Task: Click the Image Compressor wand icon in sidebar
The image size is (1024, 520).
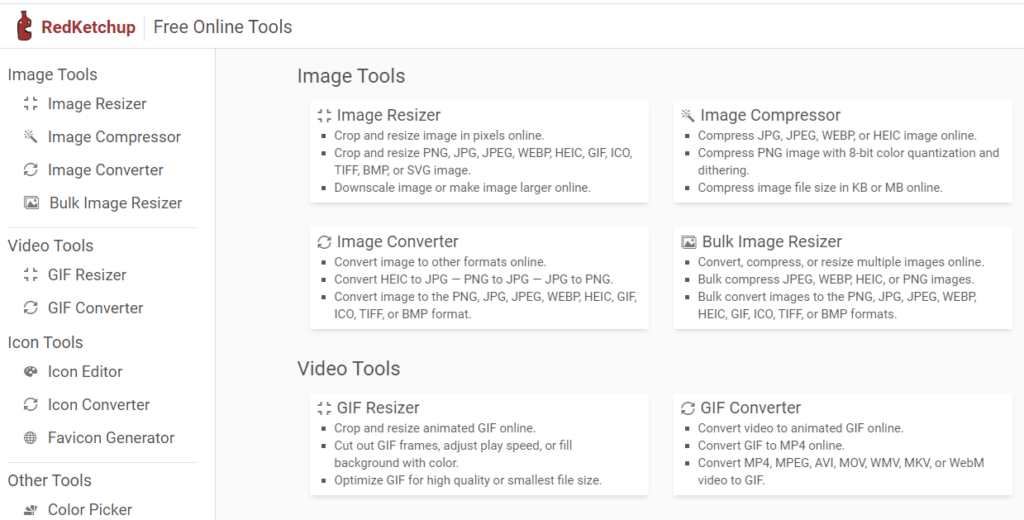Action: click(x=30, y=137)
